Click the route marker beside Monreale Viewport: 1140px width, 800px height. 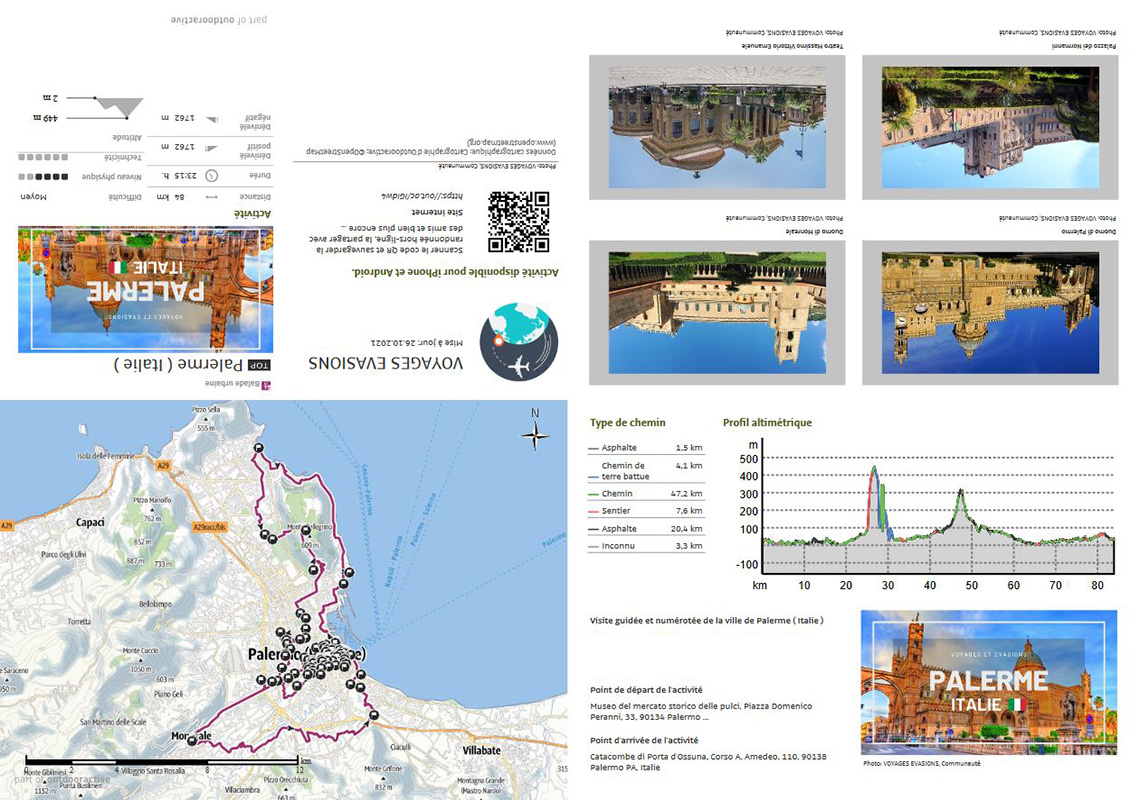coord(192,741)
